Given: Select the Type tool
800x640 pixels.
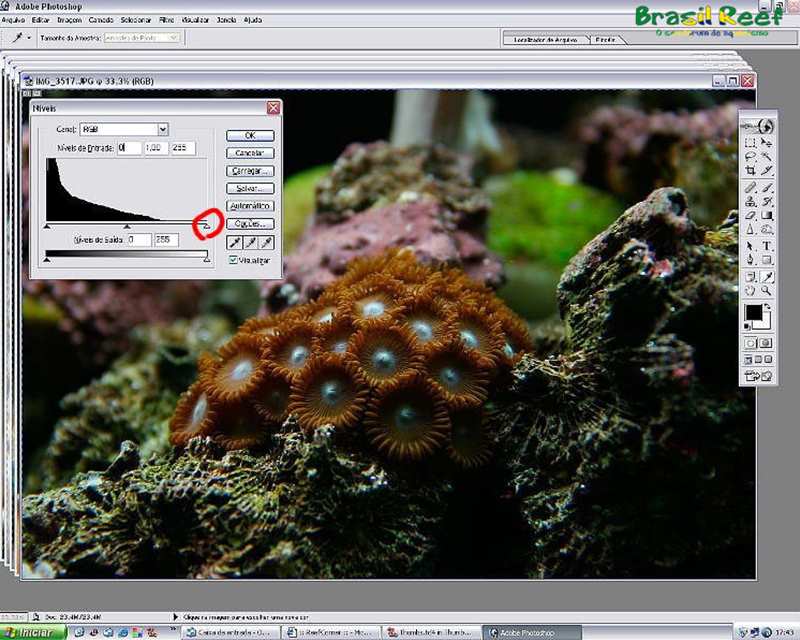Looking at the screenshot, I should [x=767, y=245].
